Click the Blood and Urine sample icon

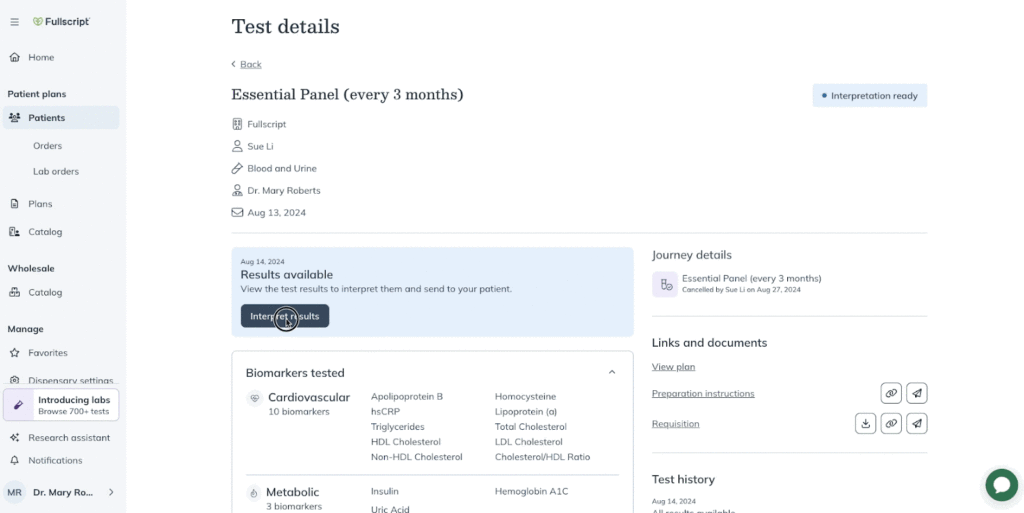[237, 168]
